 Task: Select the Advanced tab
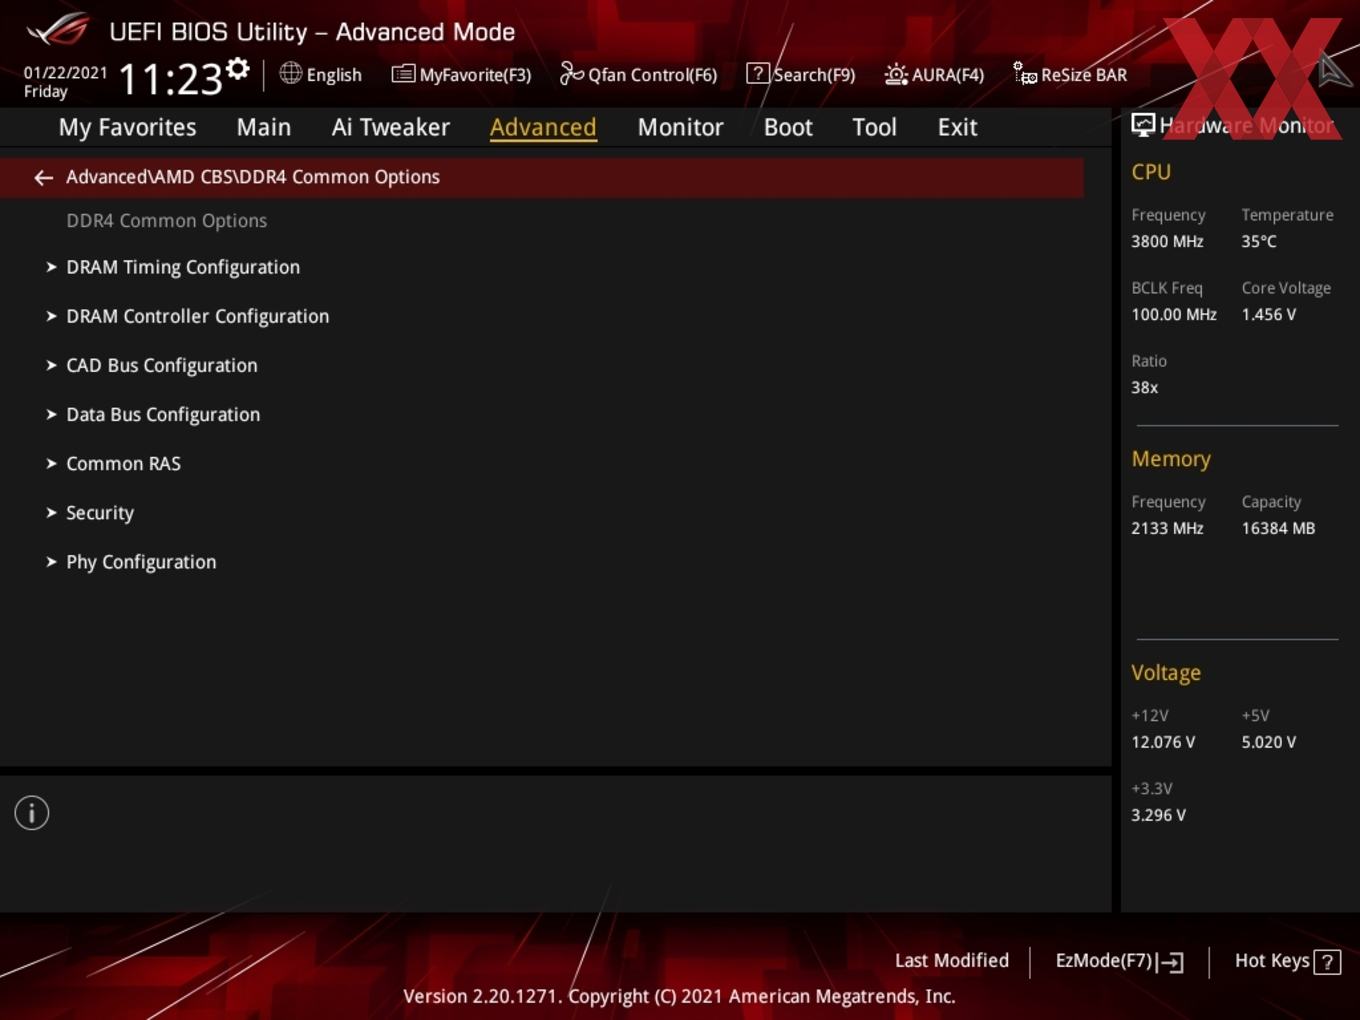[x=543, y=128]
